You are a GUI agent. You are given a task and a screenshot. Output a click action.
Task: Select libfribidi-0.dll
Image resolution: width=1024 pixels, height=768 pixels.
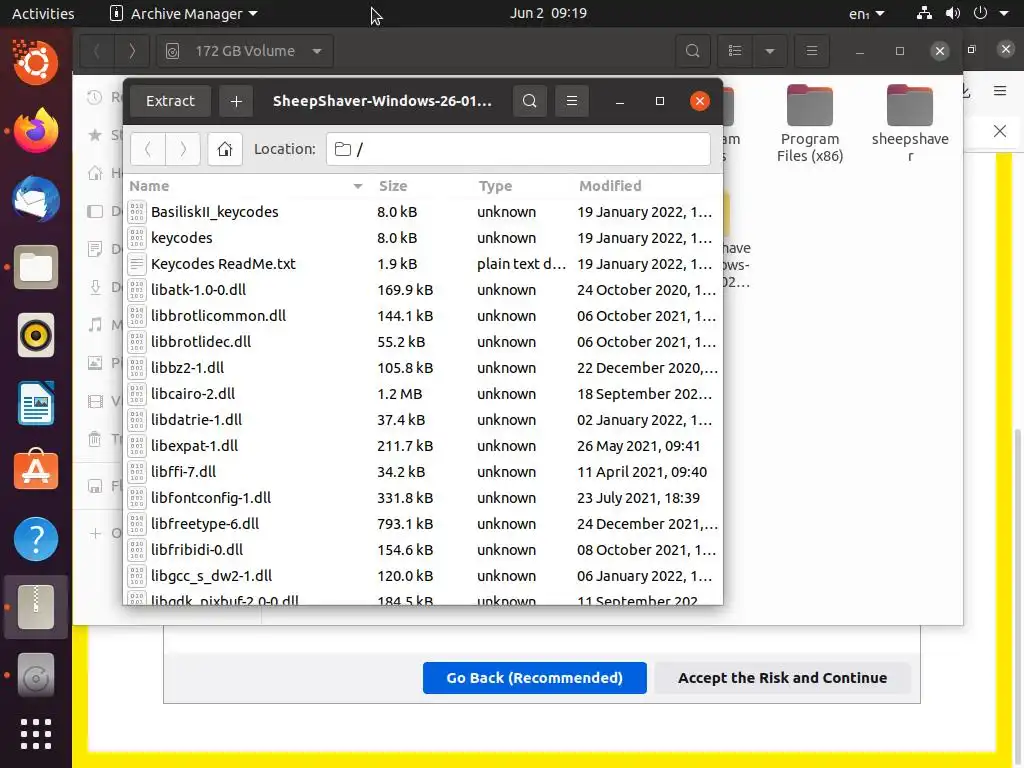(x=423, y=550)
